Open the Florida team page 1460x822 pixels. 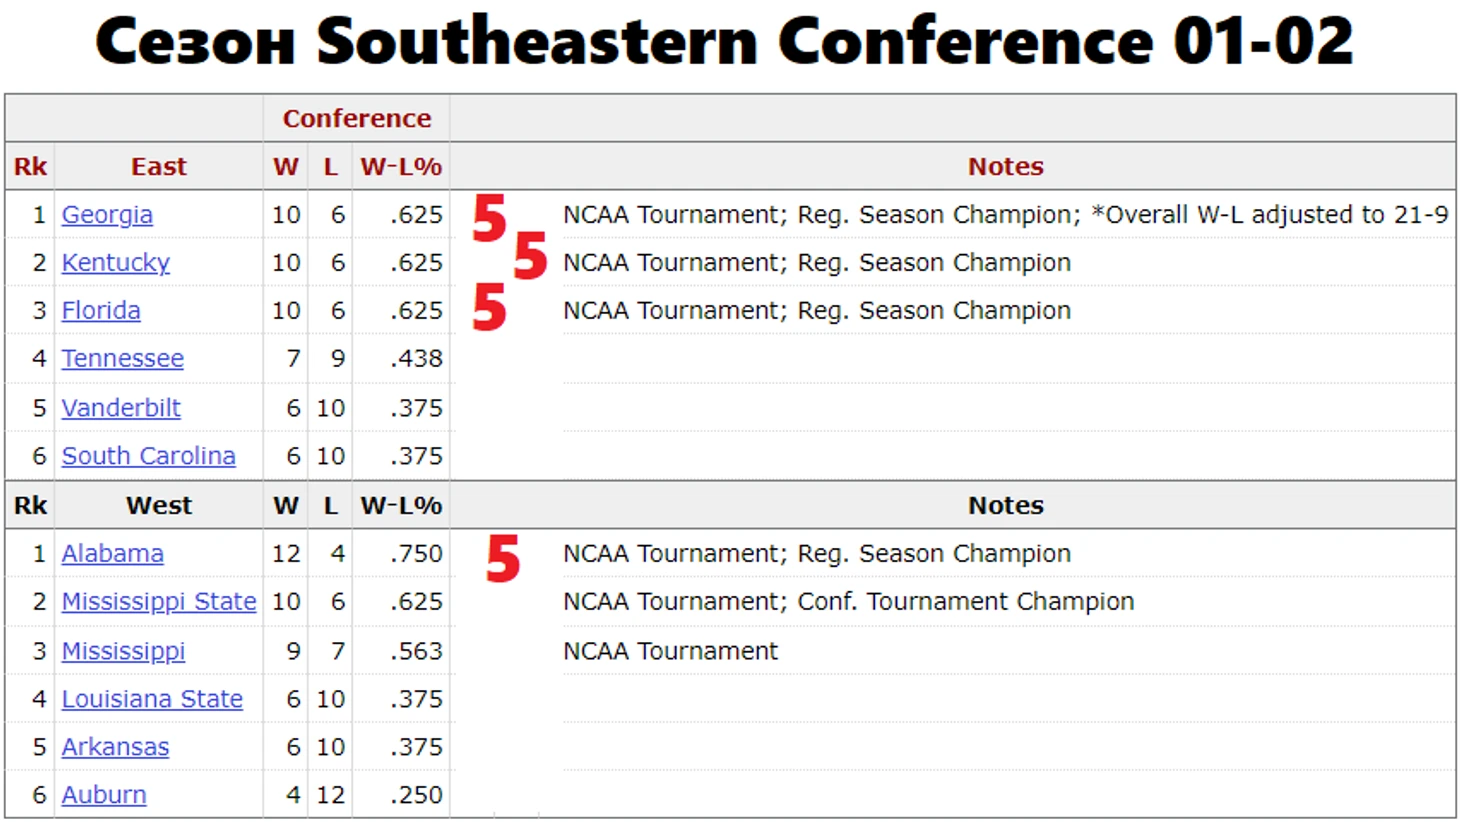(101, 311)
